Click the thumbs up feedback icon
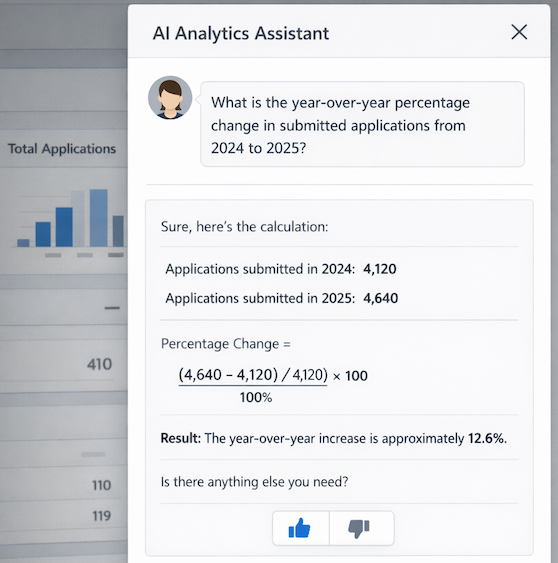The width and height of the screenshot is (558, 563). 299,528
